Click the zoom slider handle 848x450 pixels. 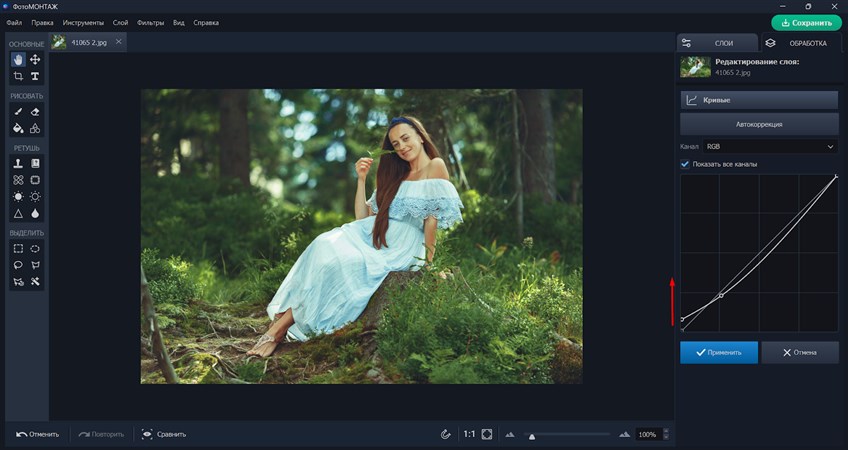click(x=531, y=436)
